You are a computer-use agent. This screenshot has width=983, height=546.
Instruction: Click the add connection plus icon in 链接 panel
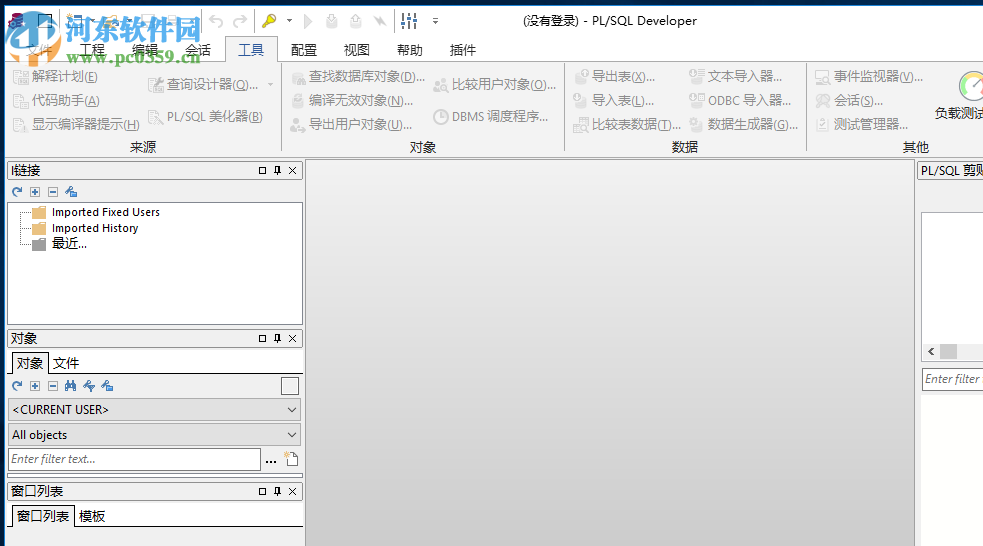35,192
